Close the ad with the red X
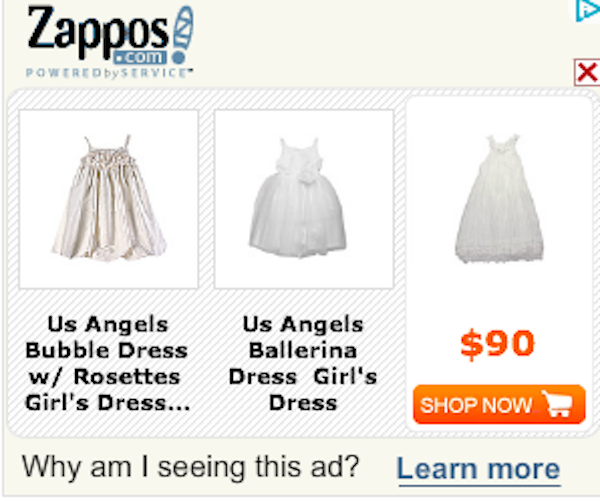 pos(587,72)
